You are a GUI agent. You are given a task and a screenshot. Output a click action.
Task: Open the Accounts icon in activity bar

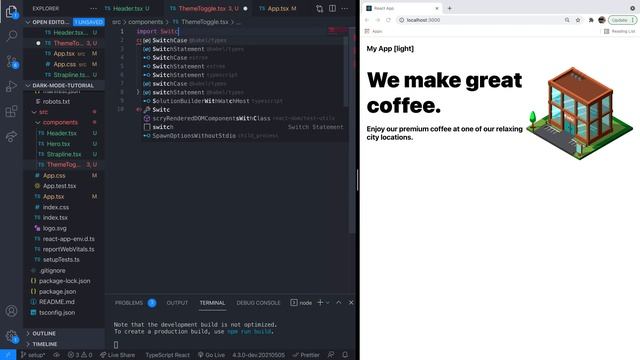pos(11,311)
